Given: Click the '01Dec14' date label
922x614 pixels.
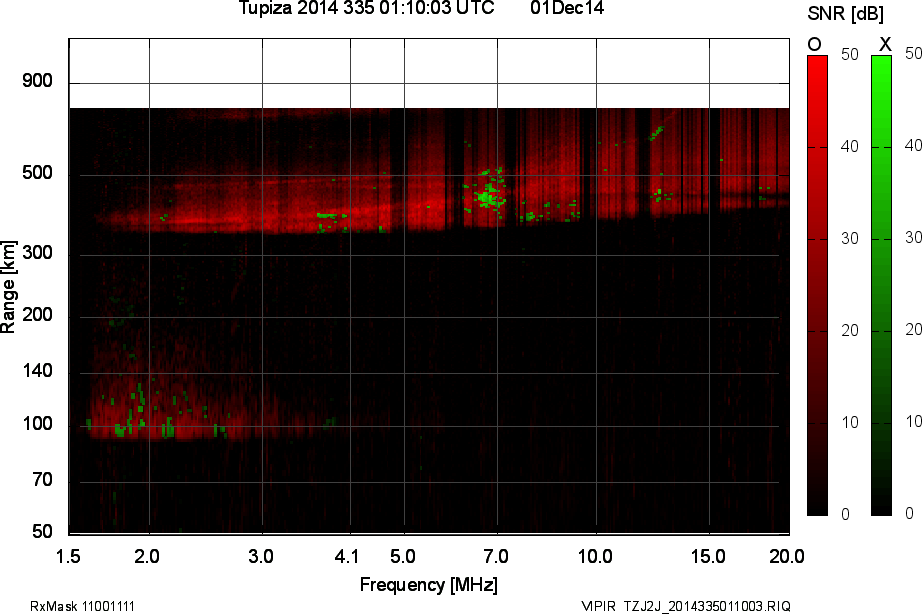Looking at the screenshot, I should pos(567,9).
